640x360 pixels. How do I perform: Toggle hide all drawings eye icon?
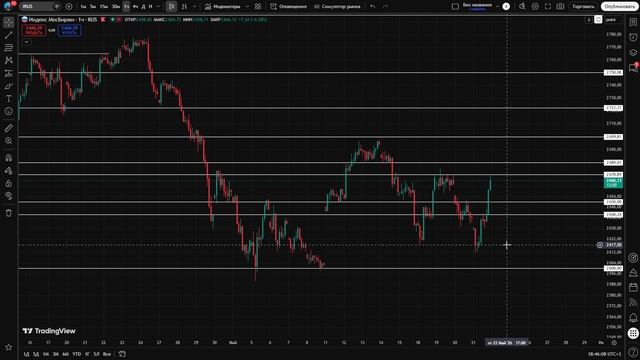tap(9, 196)
